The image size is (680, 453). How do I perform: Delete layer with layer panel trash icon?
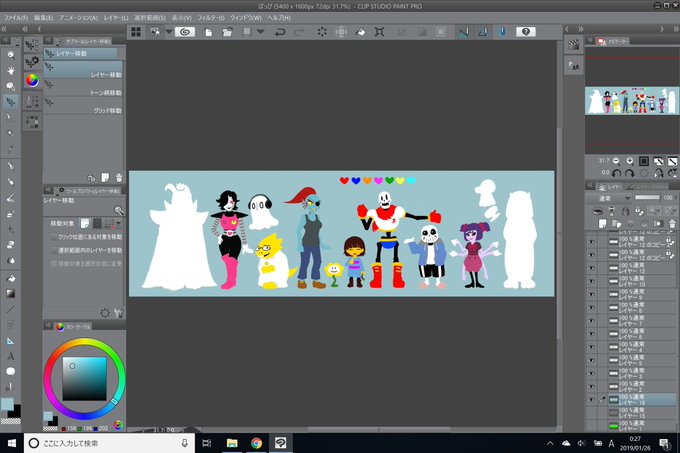pyautogui.click(x=672, y=224)
